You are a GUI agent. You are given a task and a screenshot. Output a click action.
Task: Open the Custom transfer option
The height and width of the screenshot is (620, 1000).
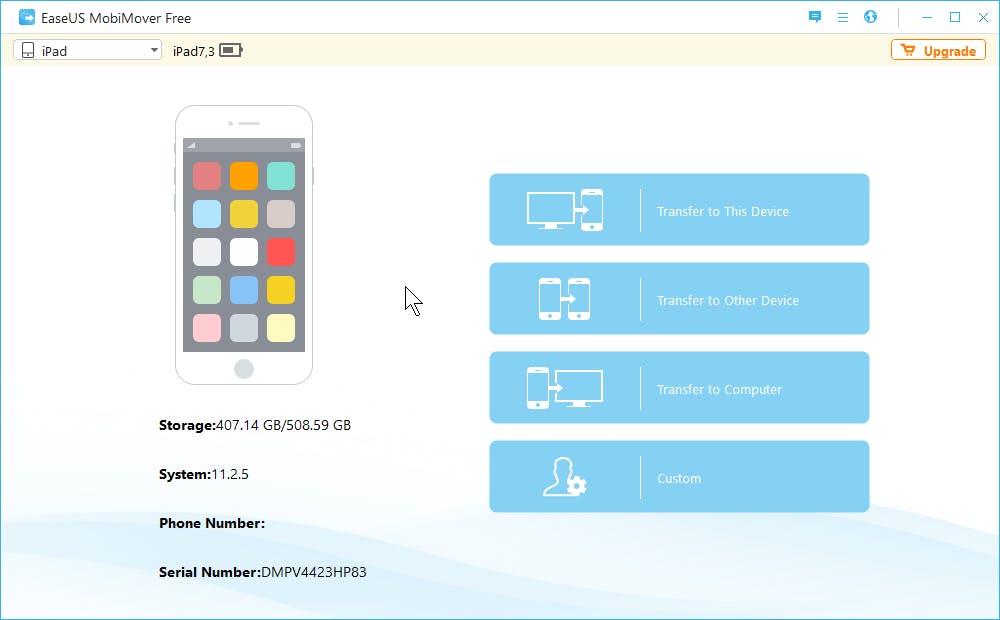[x=679, y=477]
